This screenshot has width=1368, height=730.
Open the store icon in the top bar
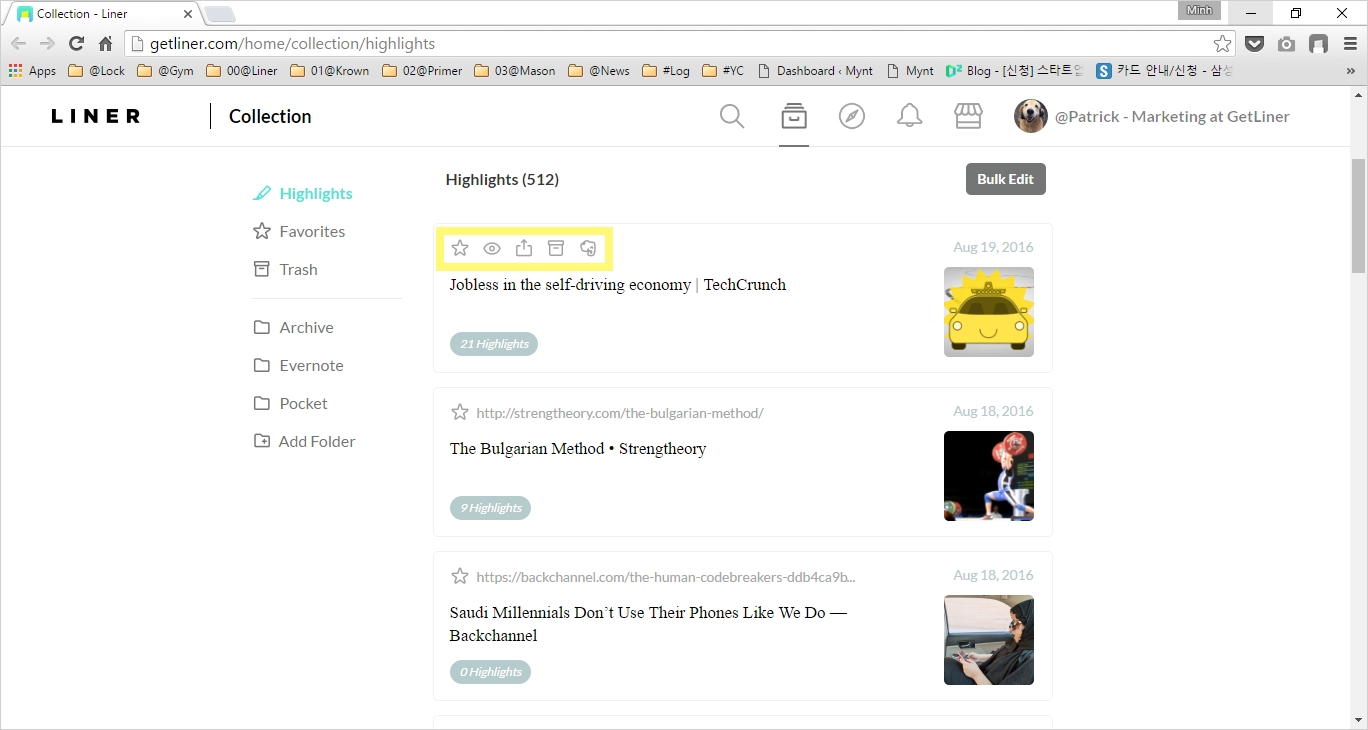(x=967, y=116)
